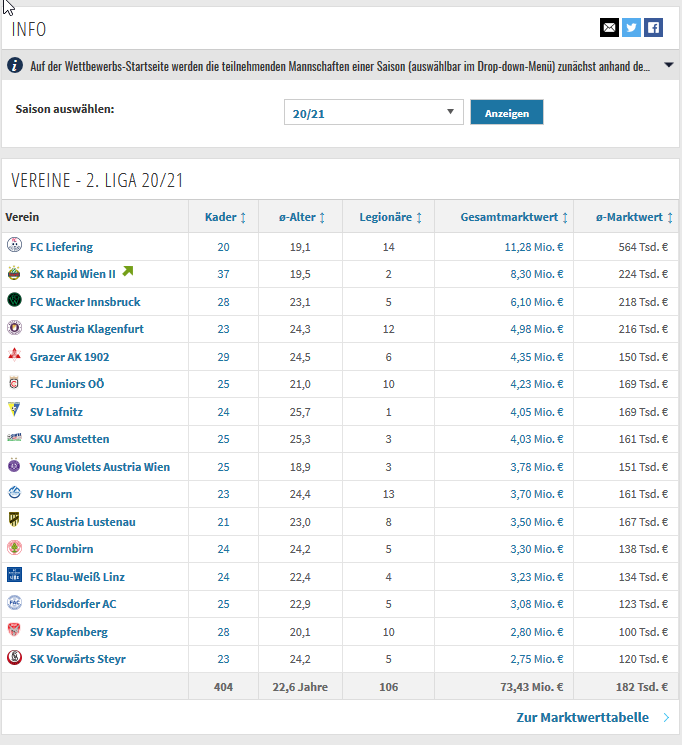Click the Anzeigen button
The height and width of the screenshot is (745, 682).
507,112
